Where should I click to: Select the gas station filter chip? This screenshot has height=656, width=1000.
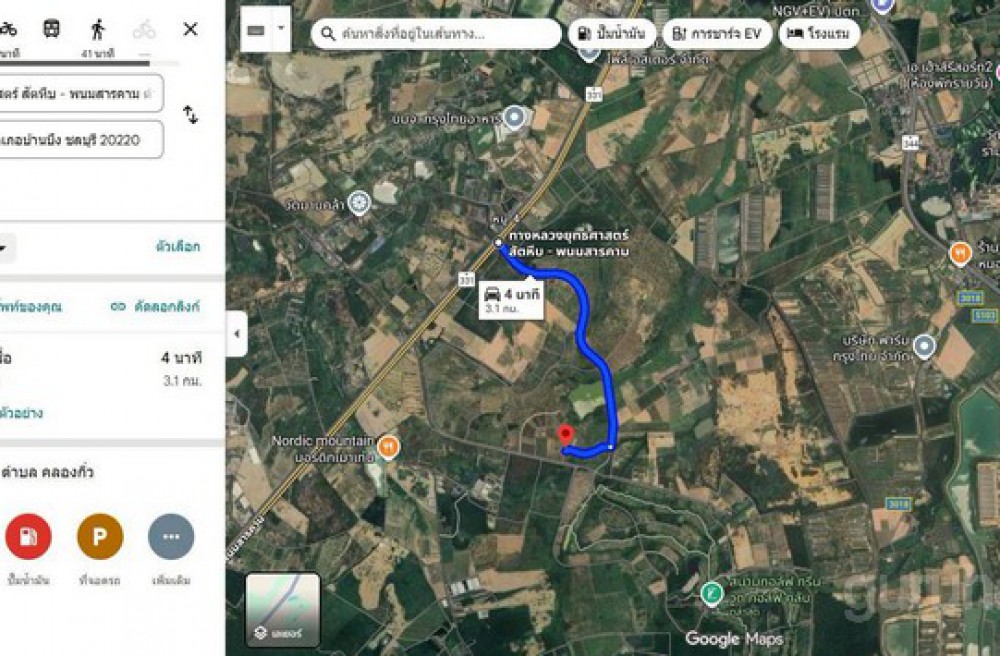coord(612,33)
